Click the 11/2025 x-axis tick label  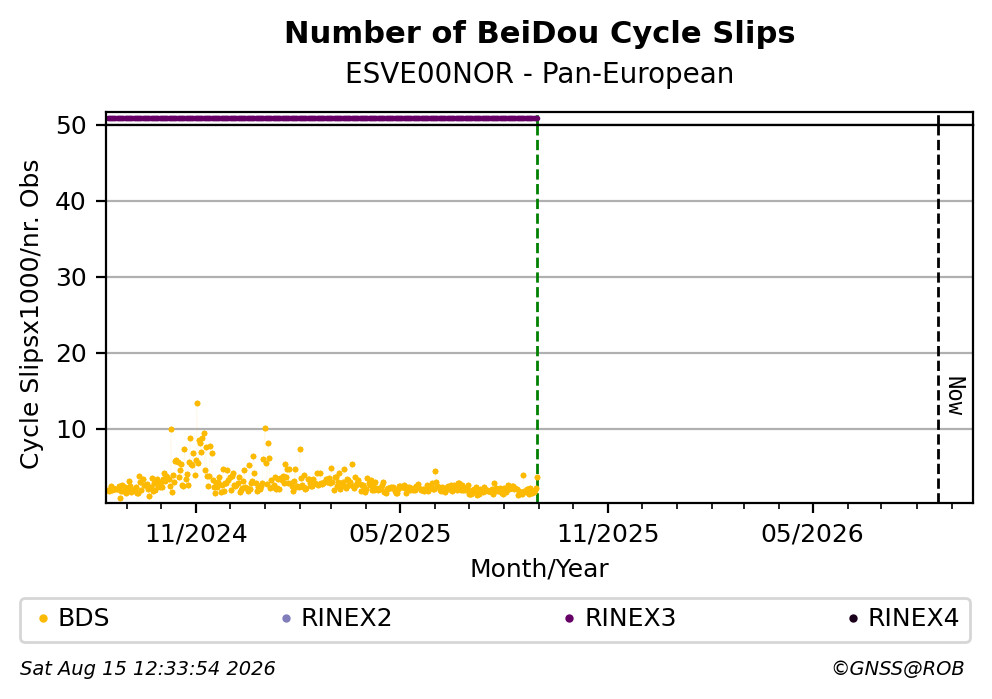(608, 535)
